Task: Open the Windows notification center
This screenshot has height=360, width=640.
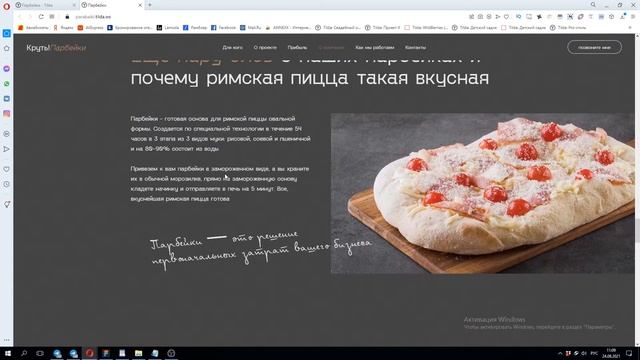Action: pyautogui.click(x=629, y=353)
